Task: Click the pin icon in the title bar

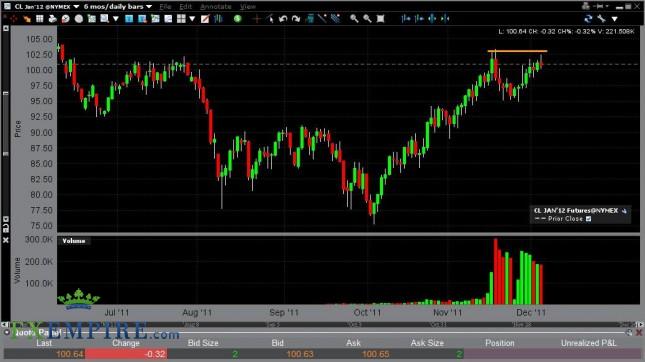Action: coord(600,6)
